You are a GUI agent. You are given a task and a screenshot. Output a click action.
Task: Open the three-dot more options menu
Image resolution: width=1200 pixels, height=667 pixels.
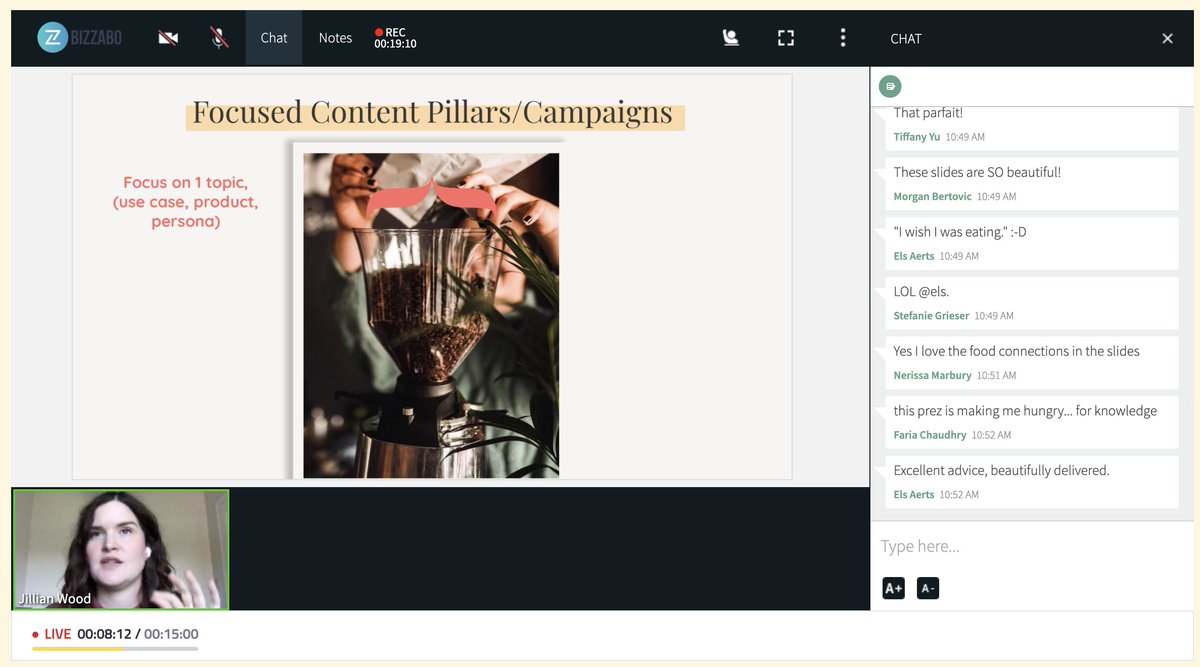(843, 38)
